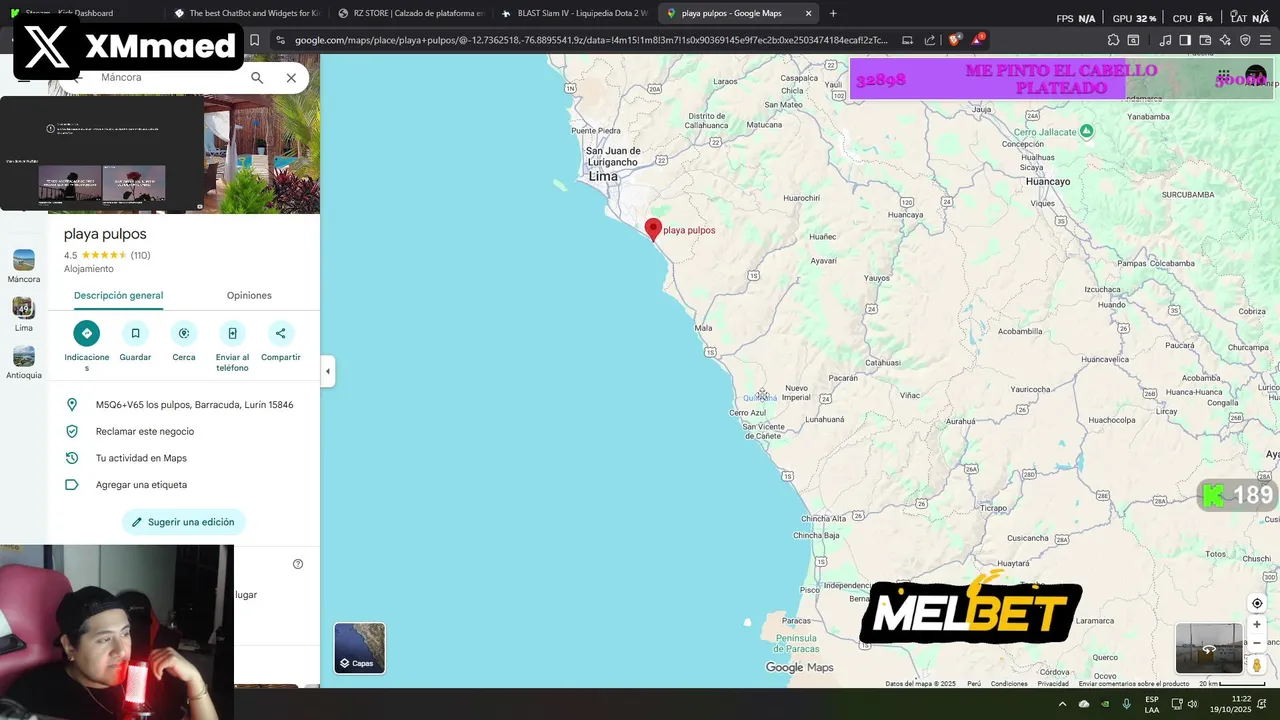Click the search magnifier in Maps search box
Viewport: 1280px width, 720px height.
pos(257,77)
